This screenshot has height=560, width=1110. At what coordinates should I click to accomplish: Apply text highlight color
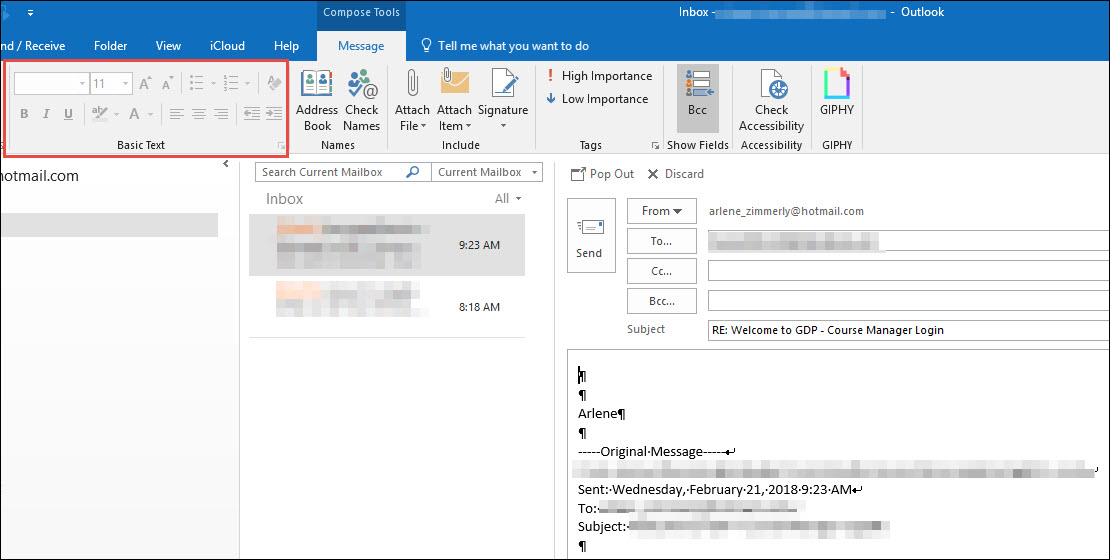coord(100,113)
